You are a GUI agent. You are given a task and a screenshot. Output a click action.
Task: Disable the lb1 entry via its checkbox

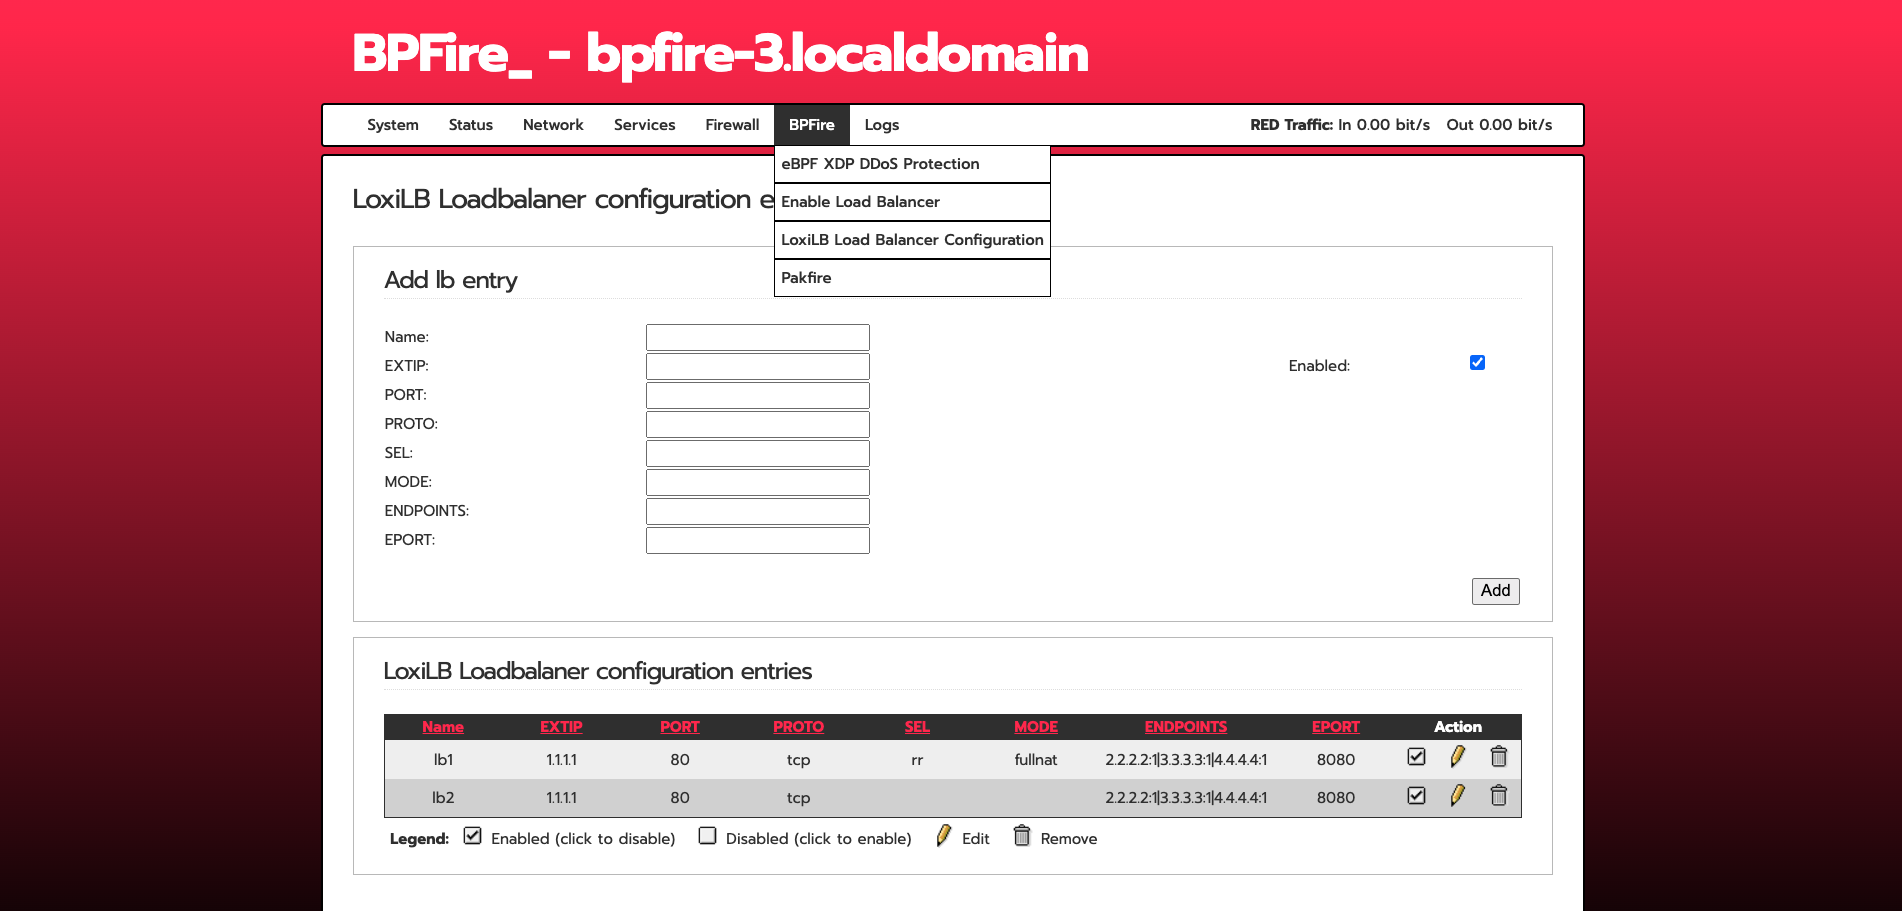tap(1416, 757)
